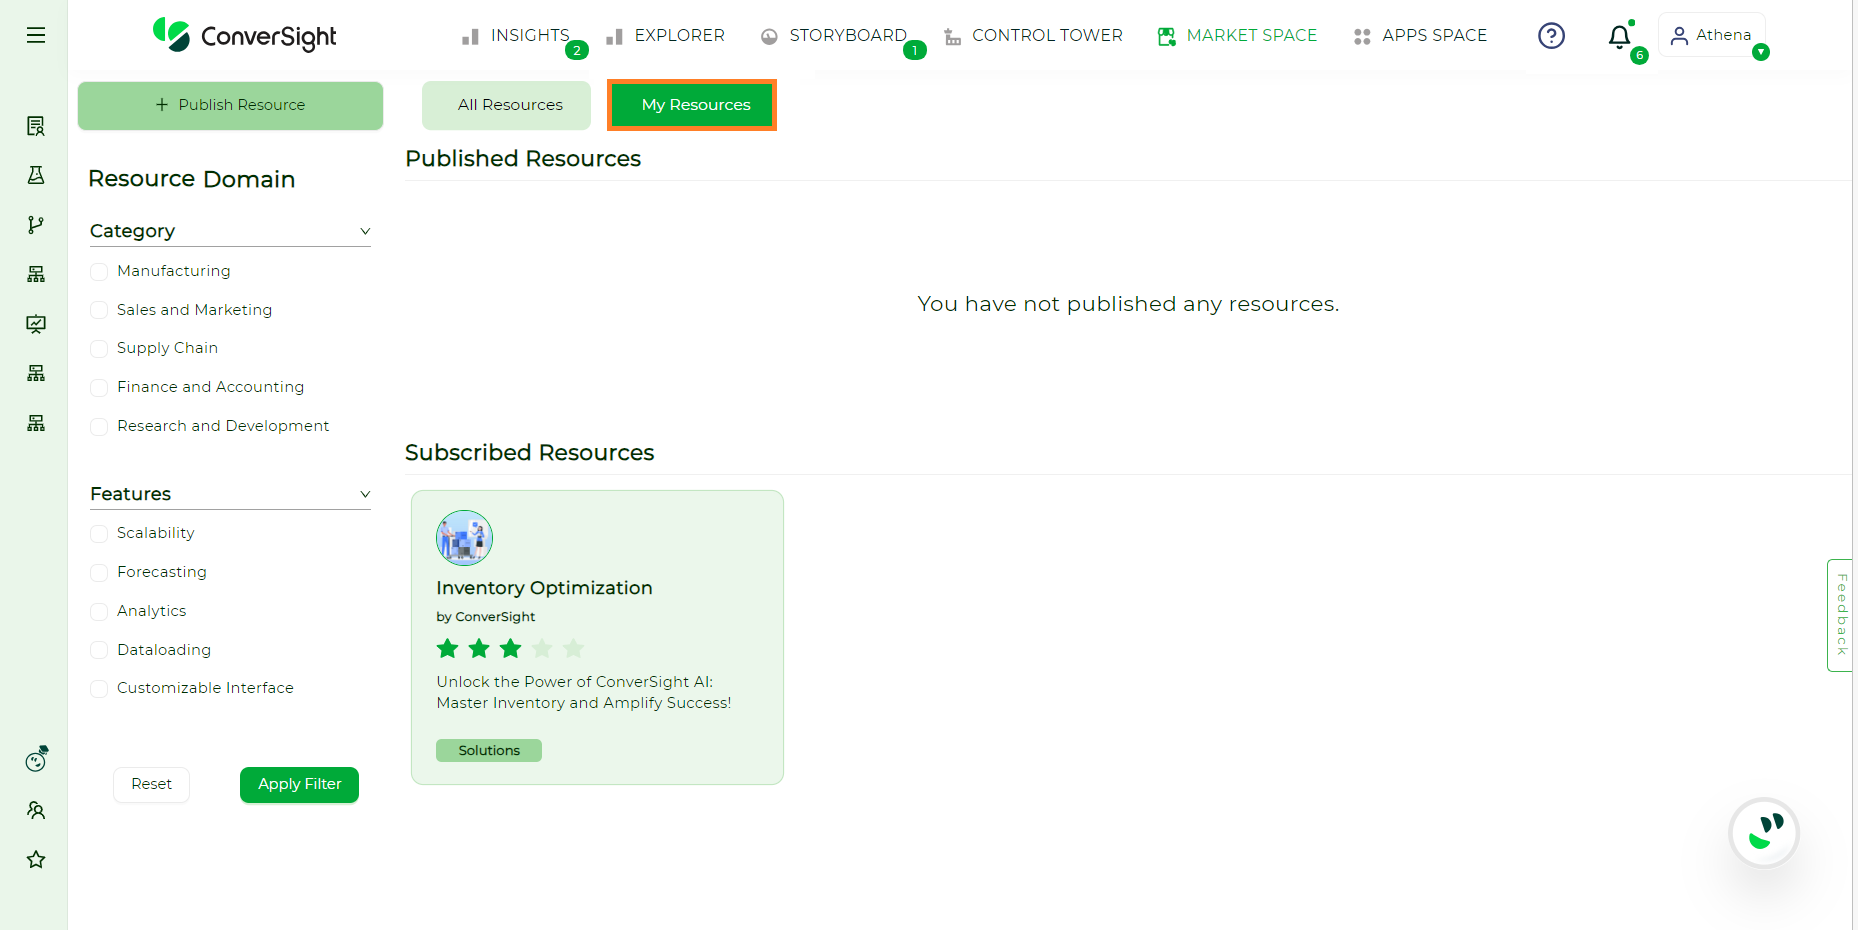Open the Athena user dropdown arrow
Image resolution: width=1858 pixels, height=930 pixels.
[x=1761, y=52]
